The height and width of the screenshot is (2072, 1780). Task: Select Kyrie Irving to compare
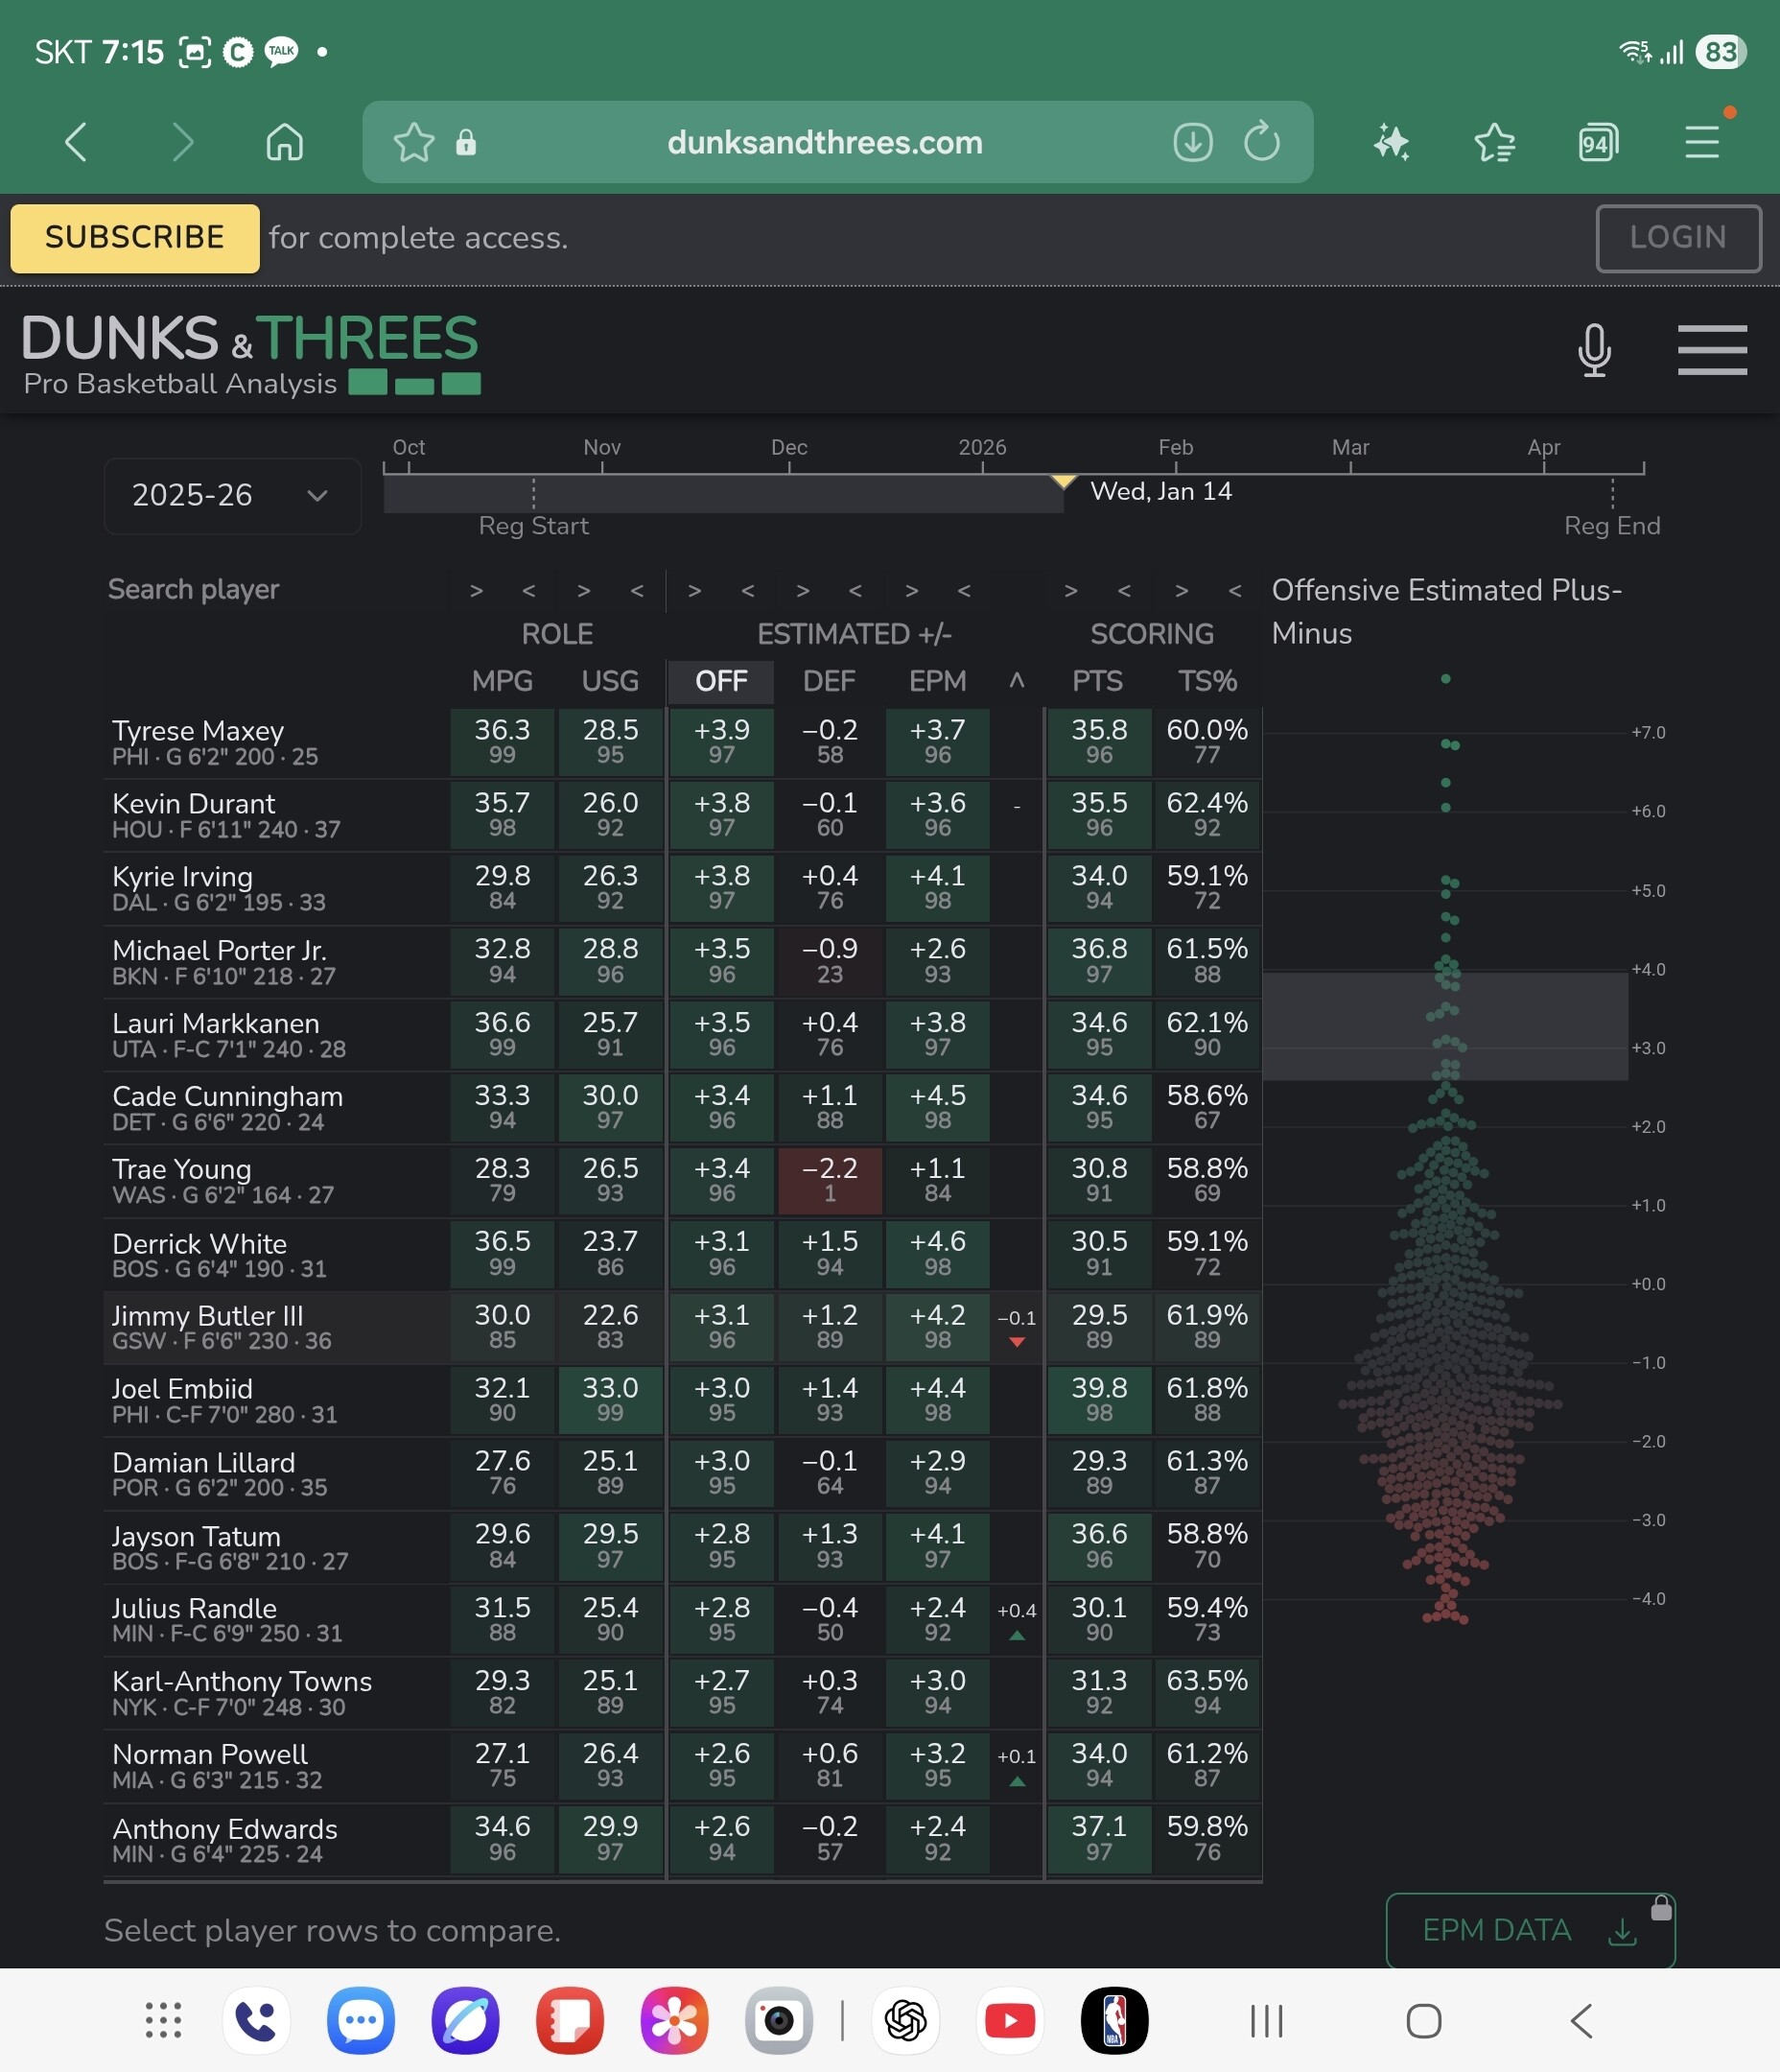pos(683,888)
